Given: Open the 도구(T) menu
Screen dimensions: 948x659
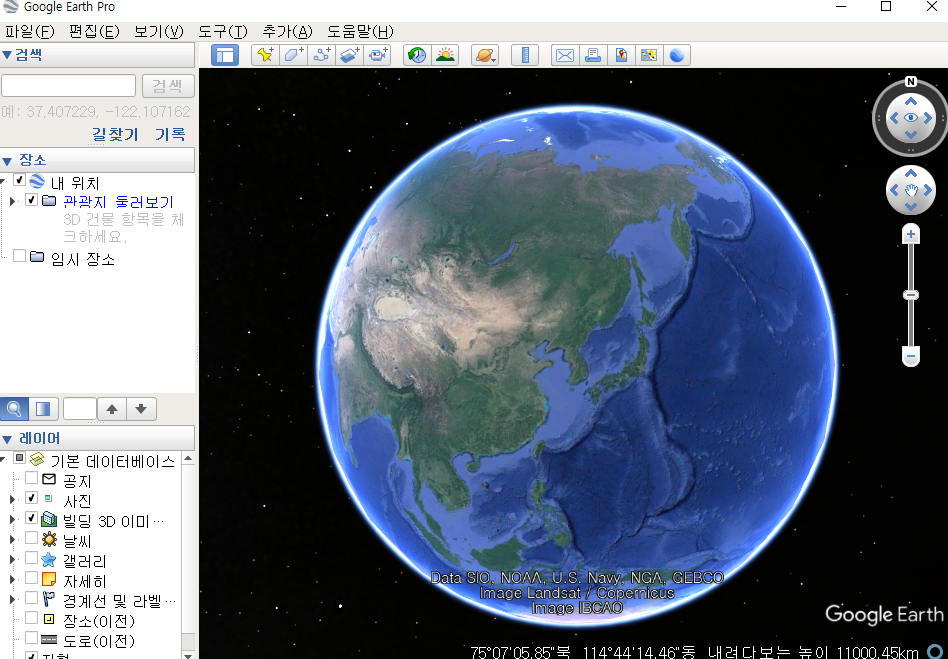Looking at the screenshot, I should [223, 31].
